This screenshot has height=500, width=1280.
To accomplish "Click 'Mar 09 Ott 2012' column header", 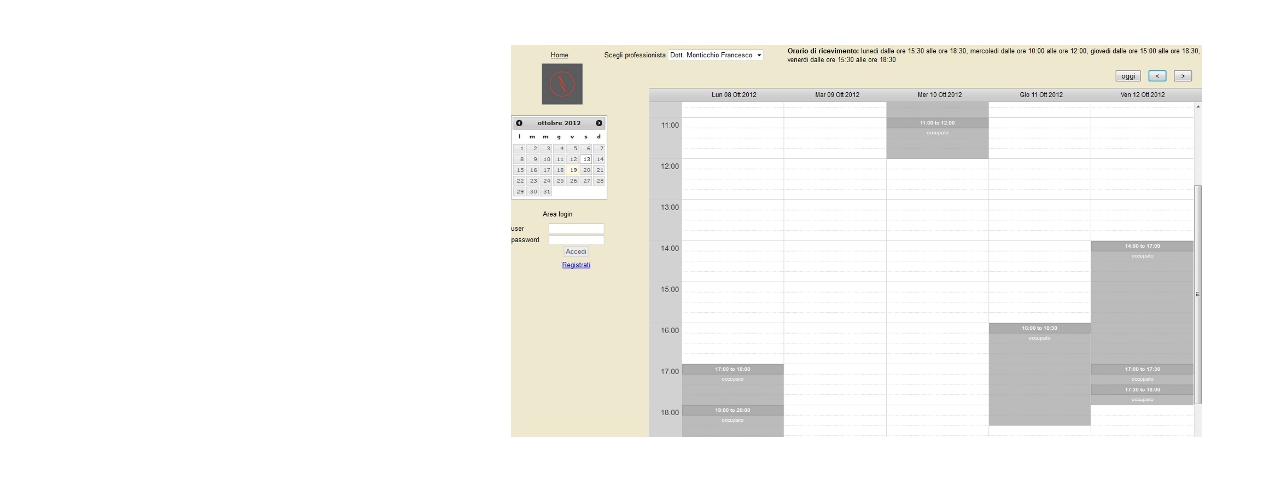I will 836,95.
